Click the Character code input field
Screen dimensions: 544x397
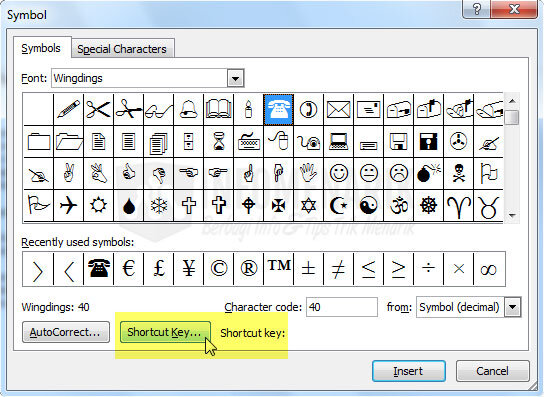342,307
